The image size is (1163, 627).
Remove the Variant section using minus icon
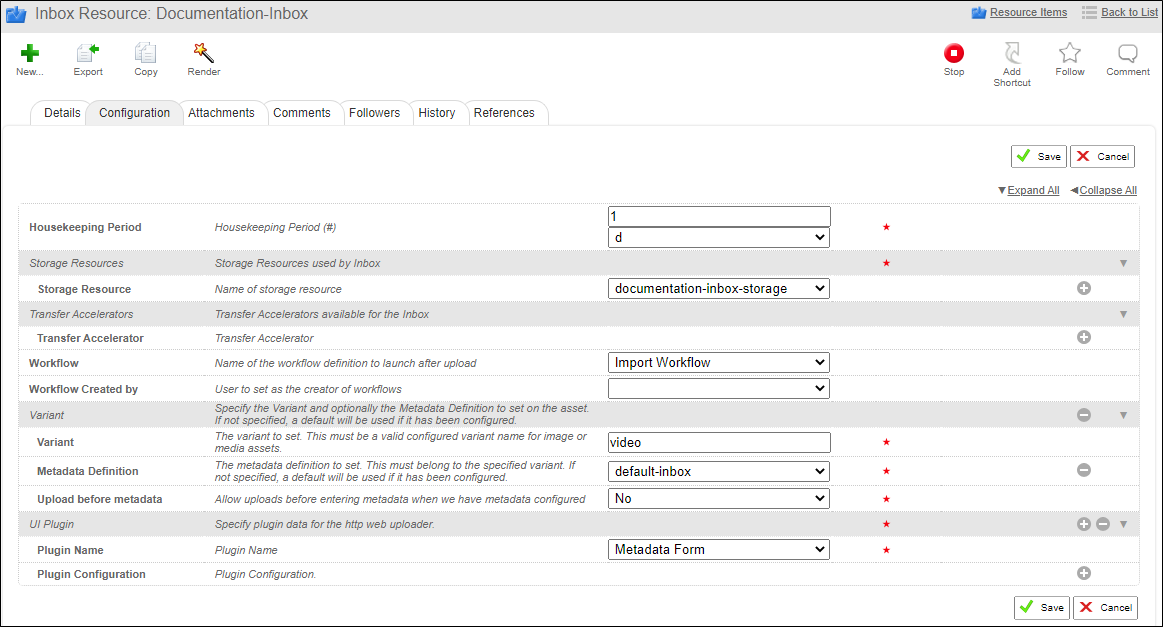(x=1083, y=414)
